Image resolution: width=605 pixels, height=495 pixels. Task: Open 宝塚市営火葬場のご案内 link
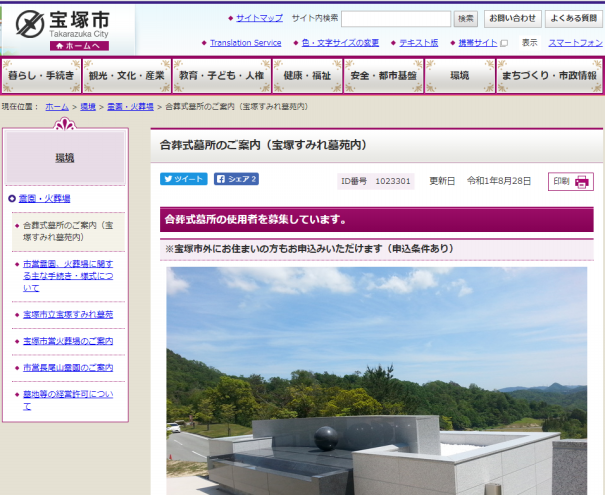click(x=68, y=341)
